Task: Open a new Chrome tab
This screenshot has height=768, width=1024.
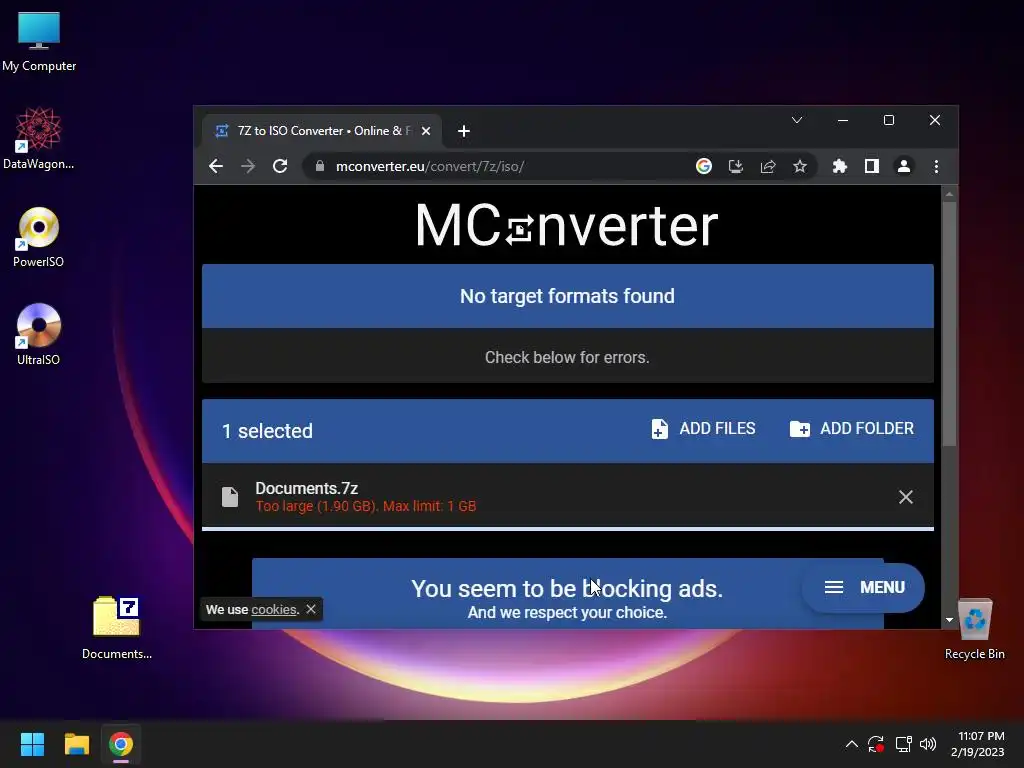Action: [464, 131]
